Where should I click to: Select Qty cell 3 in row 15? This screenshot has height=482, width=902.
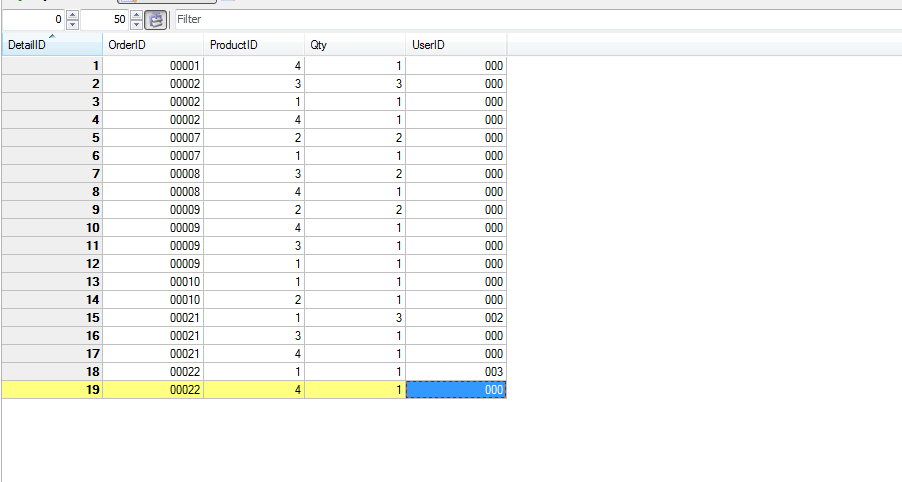(x=355, y=317)
